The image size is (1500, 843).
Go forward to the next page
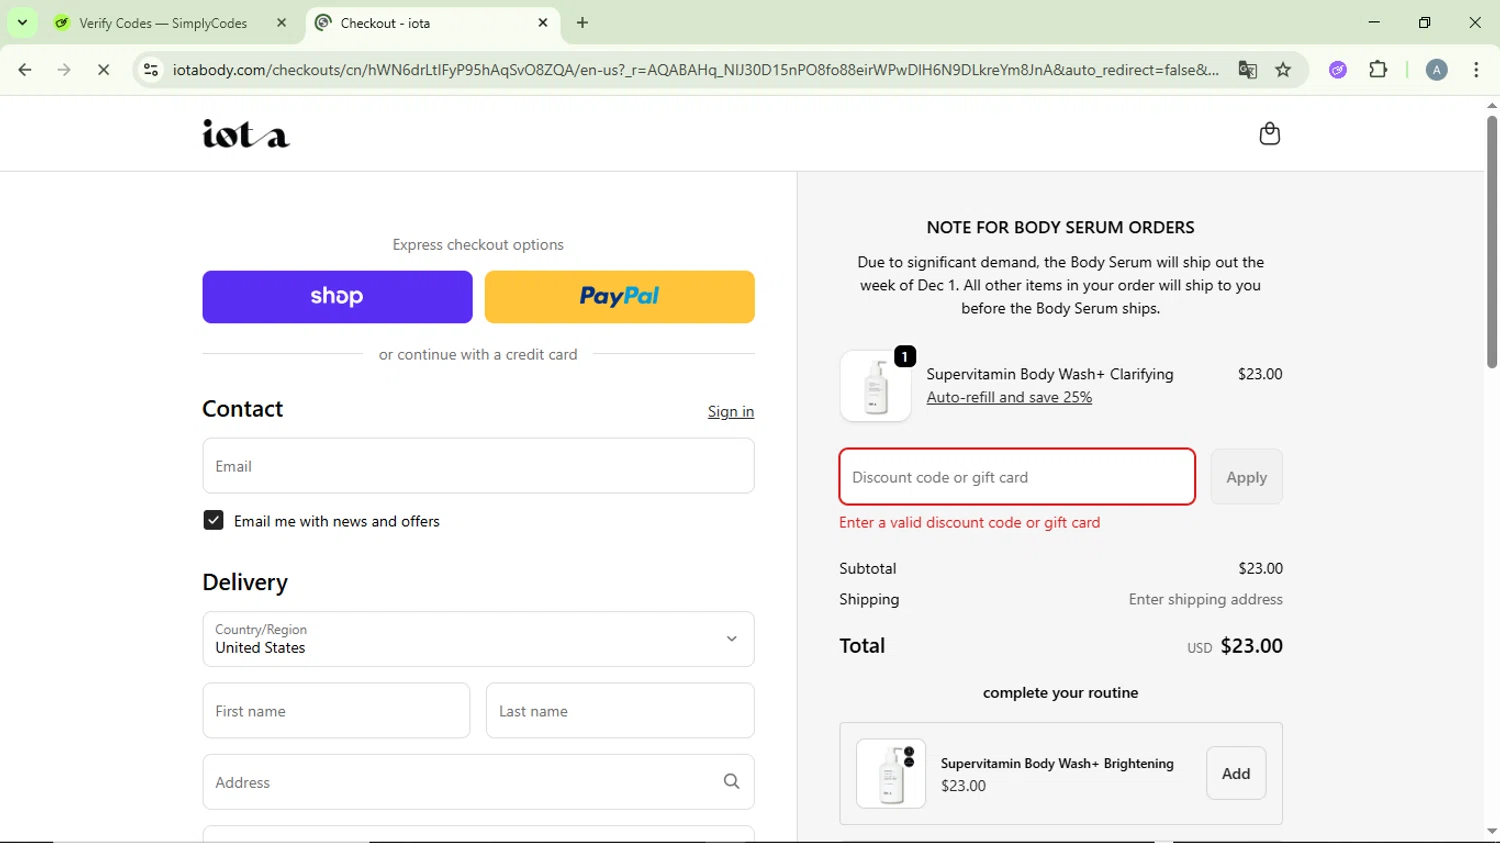point(64,70)
